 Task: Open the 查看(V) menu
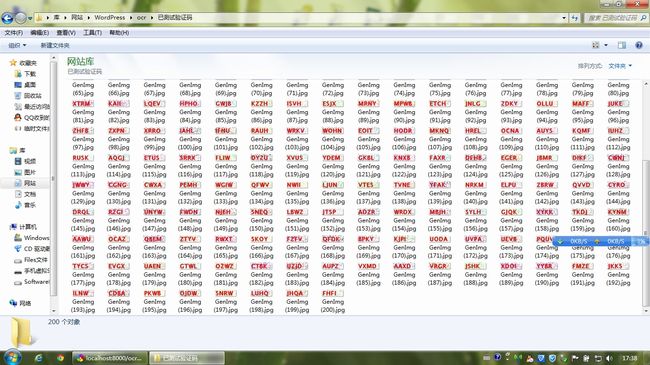click(x=66, y=32)
